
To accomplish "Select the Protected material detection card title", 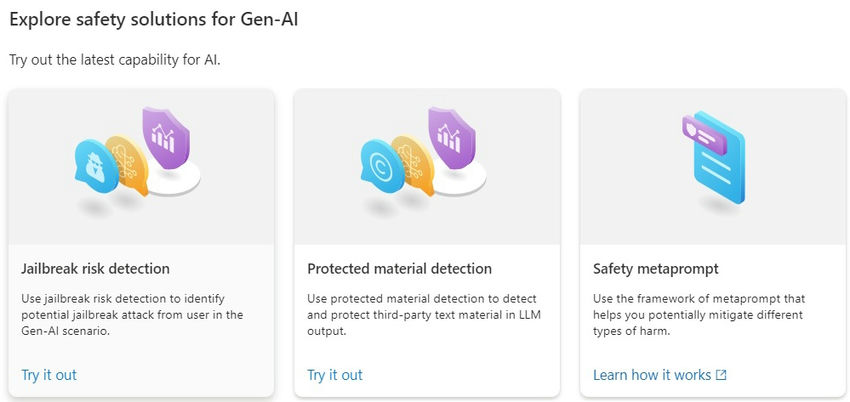I will 399,268.
